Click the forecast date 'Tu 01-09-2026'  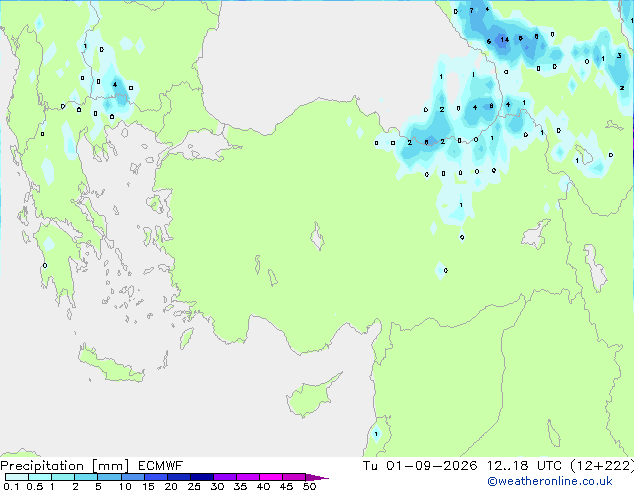pyautogui.click(x=420, y=466)
